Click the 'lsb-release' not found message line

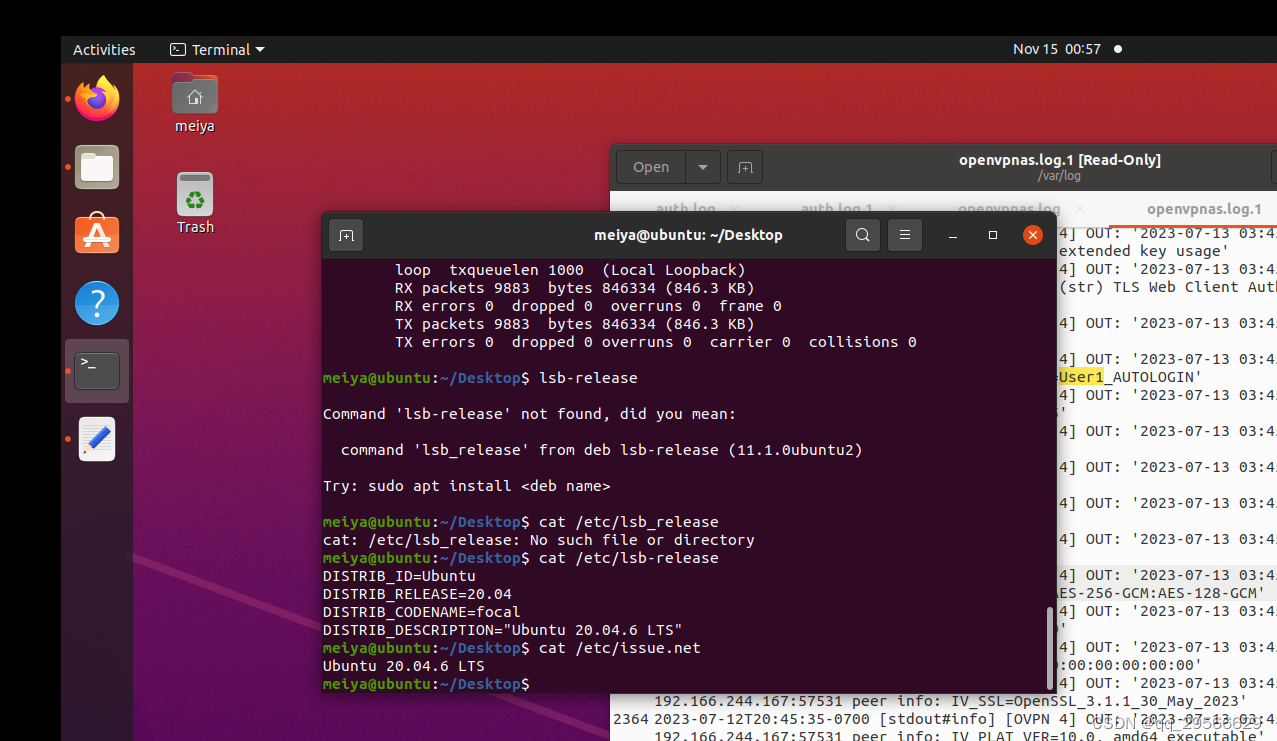[x=529, y=414]
